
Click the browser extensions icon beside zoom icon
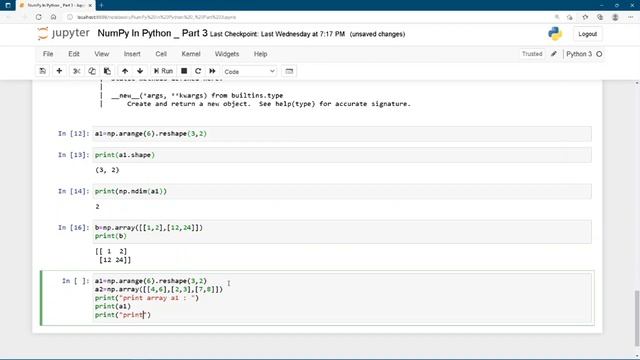(x=570, y=17)
